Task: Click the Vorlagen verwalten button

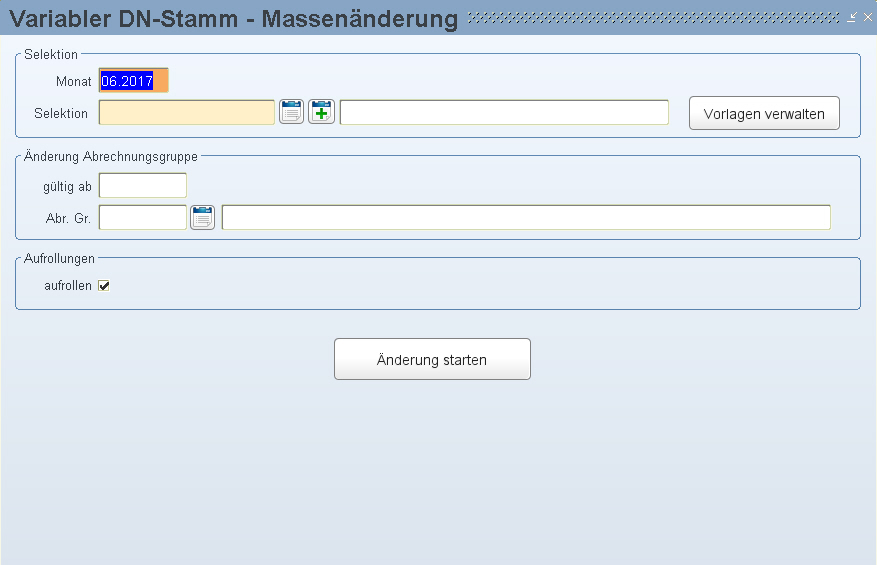Action: tap(764, 113)
